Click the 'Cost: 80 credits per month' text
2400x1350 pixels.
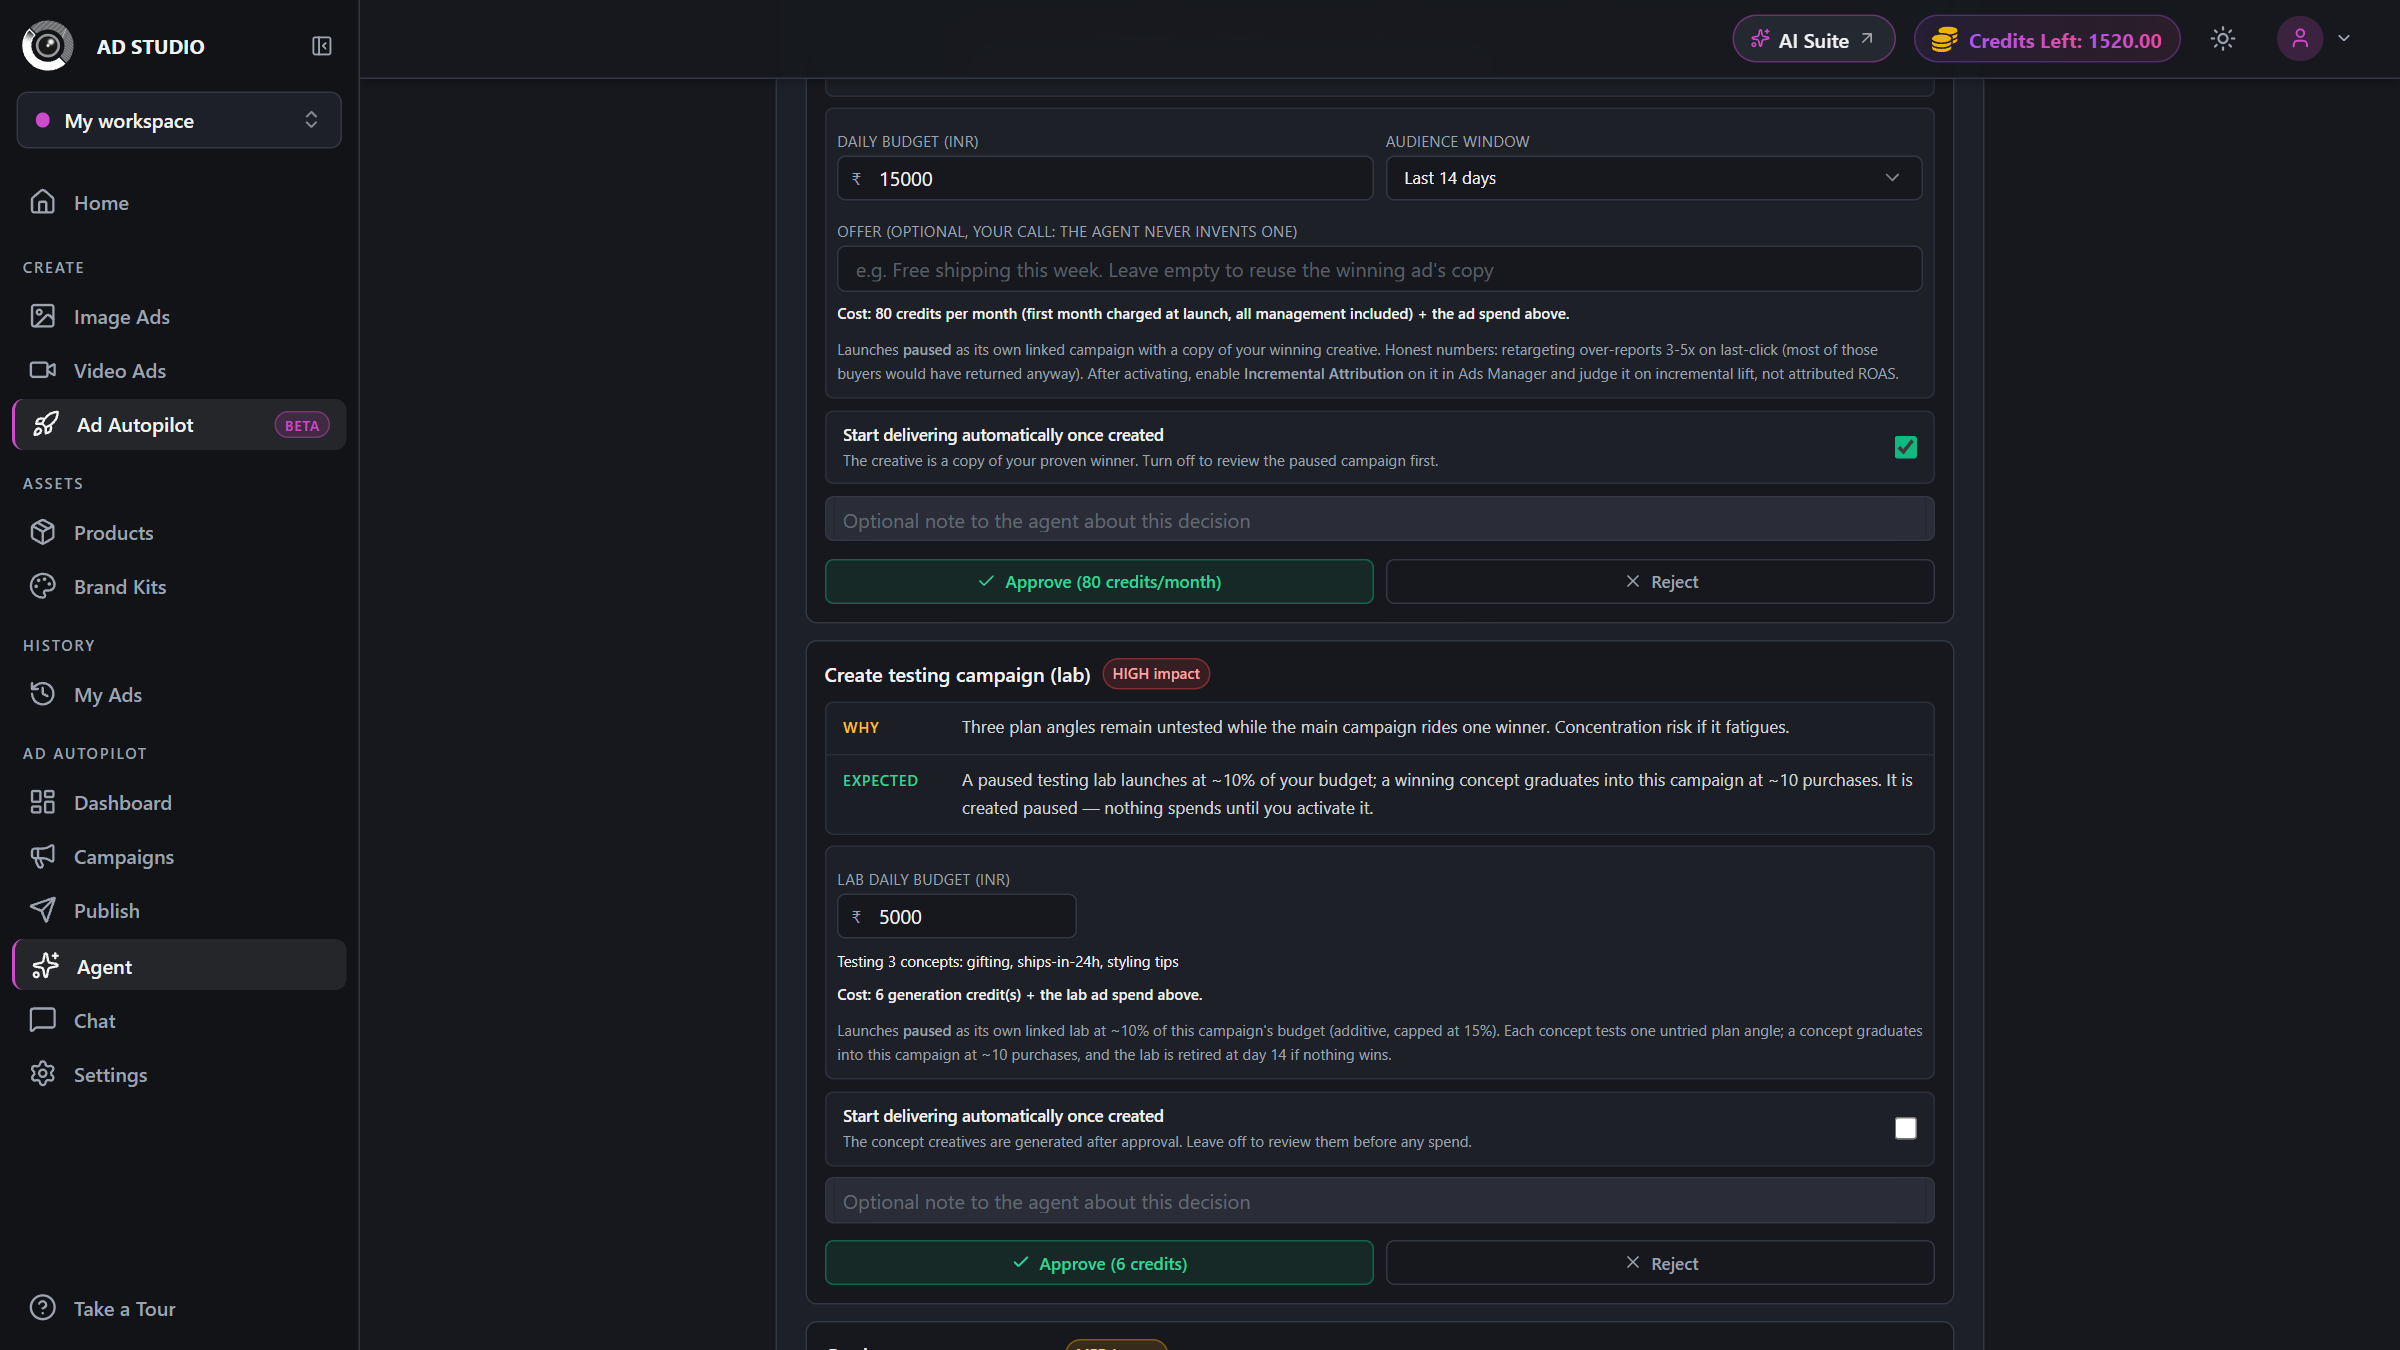(x=1202, y=313)
